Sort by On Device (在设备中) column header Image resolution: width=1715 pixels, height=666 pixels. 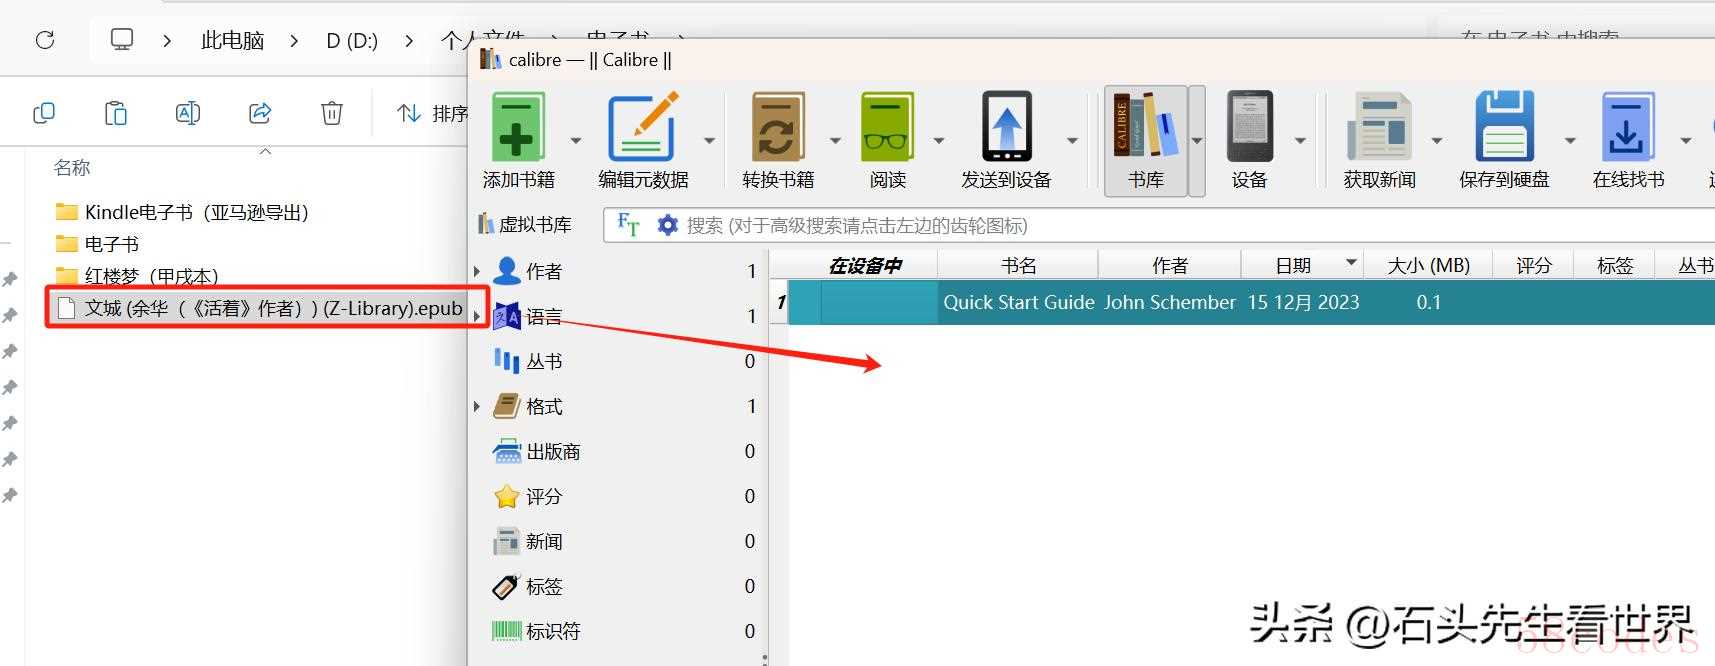(865, 265)
